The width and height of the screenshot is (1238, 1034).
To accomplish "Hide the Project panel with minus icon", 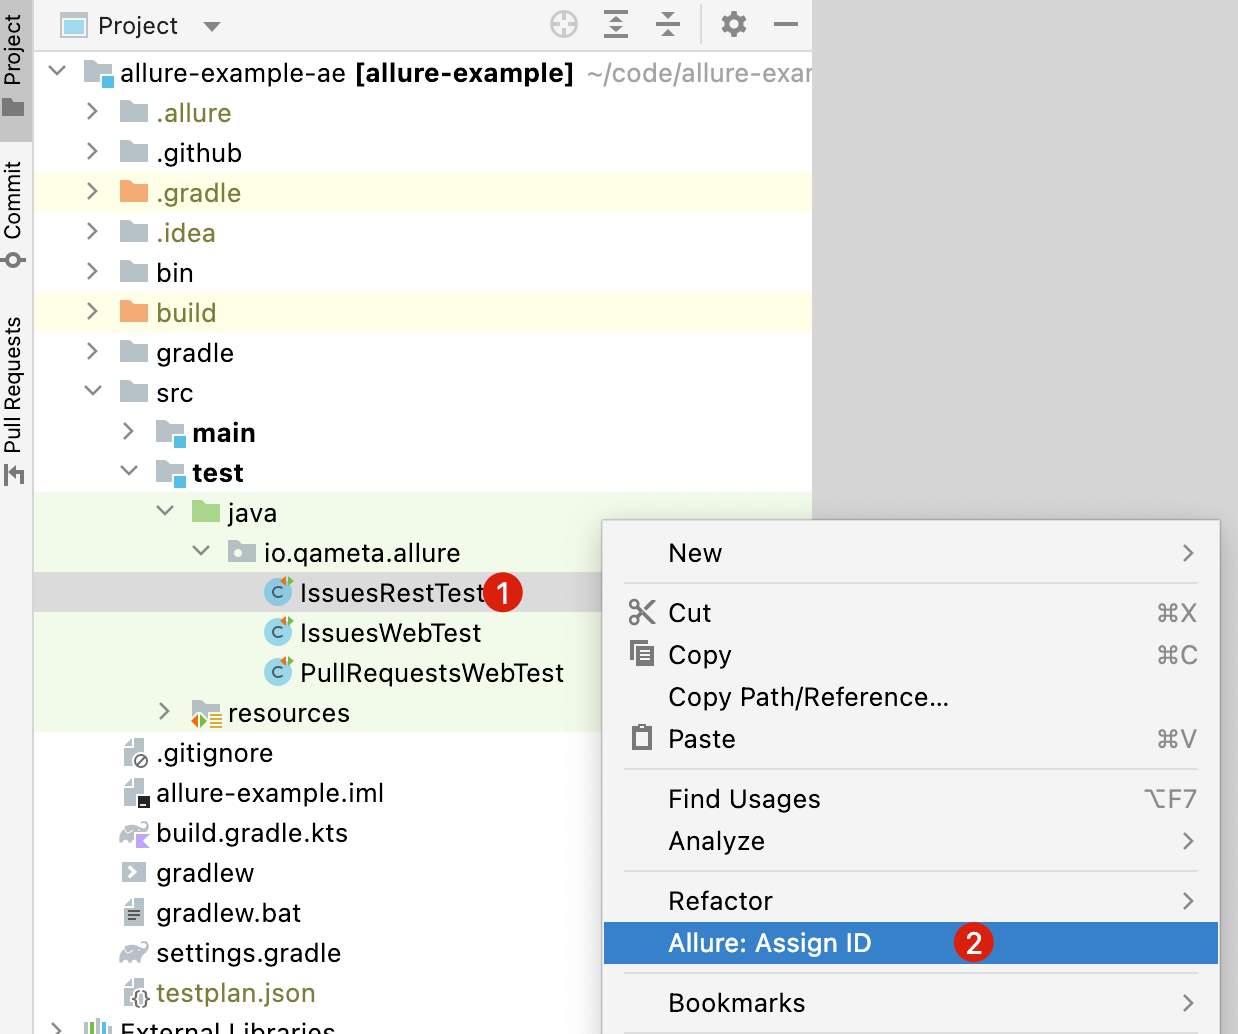I will [x=786, y=24].
